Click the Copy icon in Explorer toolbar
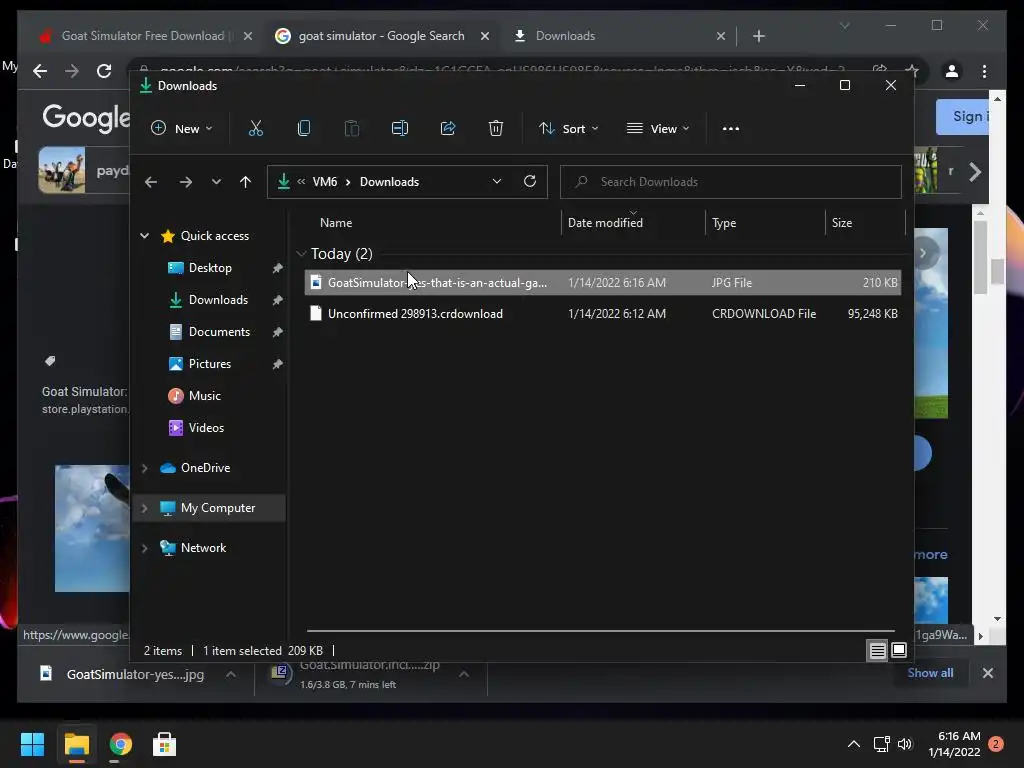The width and height of the screenshot is (1024, 768). pyautogui.click(x=304, y=129)
